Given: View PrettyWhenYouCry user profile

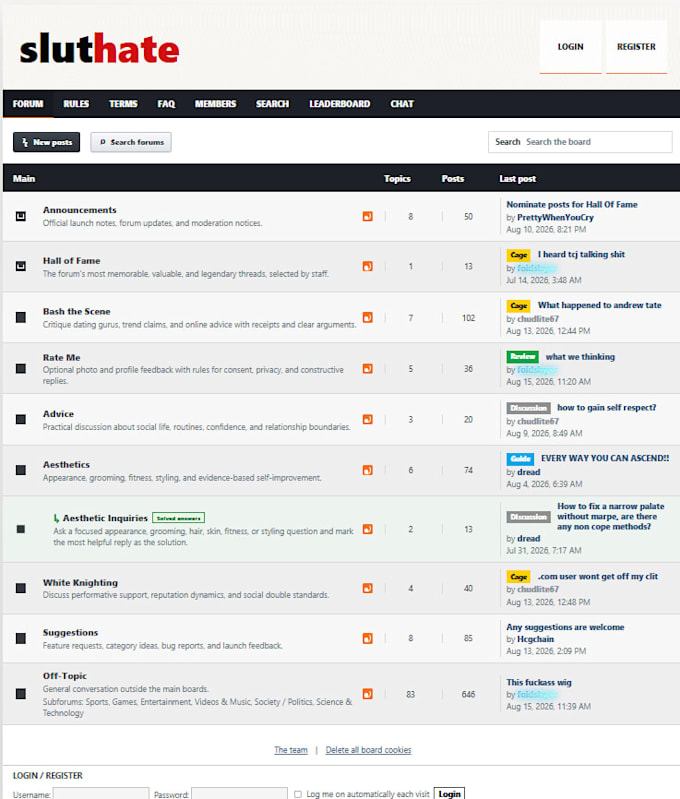Looking at the screenshot, I should (555, 218).
